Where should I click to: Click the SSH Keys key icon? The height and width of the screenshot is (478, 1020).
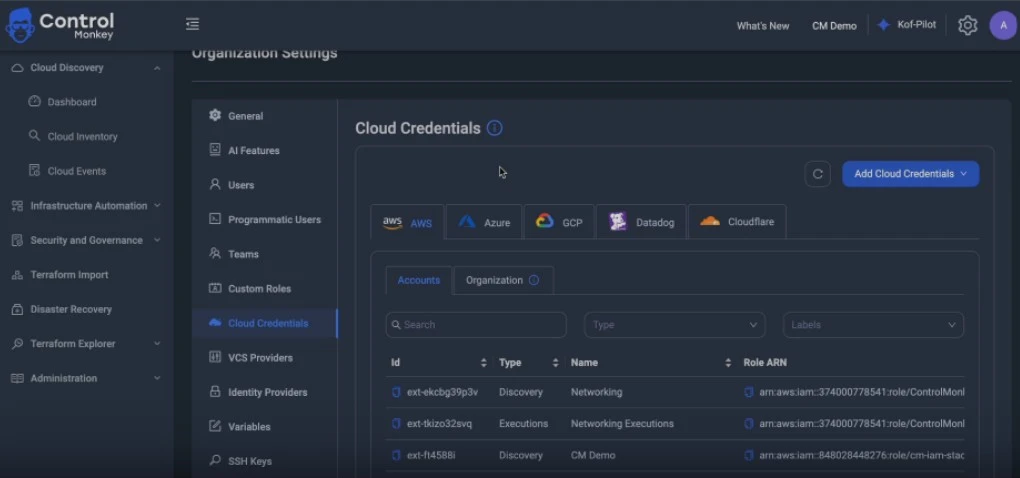215,460
